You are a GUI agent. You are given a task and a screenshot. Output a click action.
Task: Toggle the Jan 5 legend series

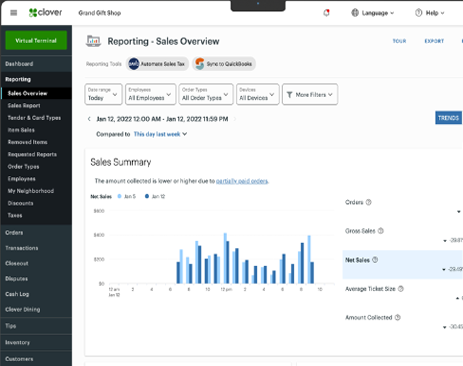coord(127,196)
